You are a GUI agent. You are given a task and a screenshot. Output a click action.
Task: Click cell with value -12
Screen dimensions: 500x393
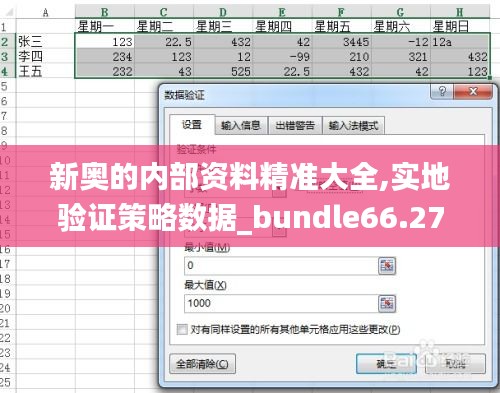400,42
